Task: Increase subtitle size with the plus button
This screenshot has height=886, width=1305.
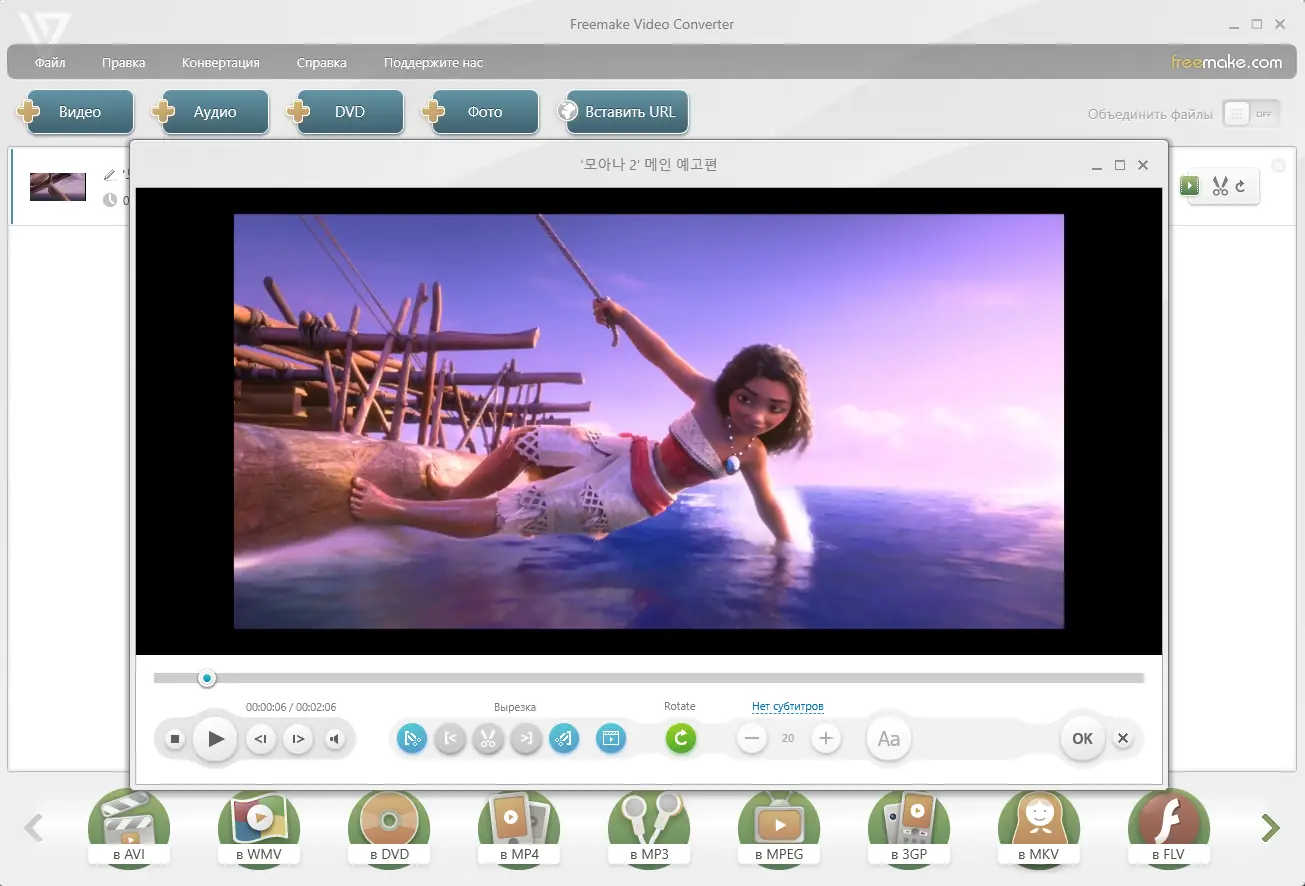Action: (825, 739)
